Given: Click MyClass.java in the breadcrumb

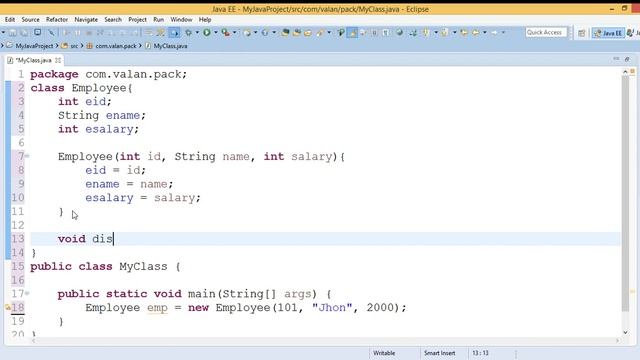Looking at the screenshot, I should coord(170,46).
